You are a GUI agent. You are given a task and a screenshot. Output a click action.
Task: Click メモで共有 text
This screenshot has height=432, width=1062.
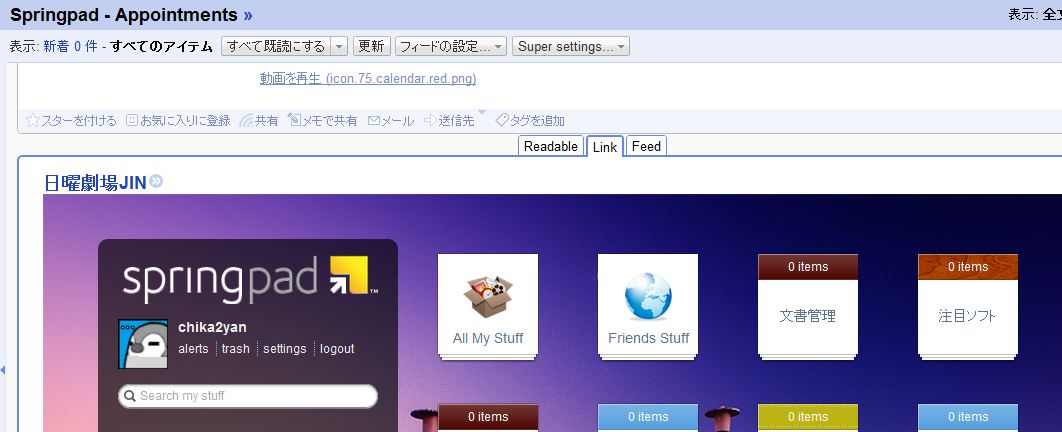pos(329,121)
